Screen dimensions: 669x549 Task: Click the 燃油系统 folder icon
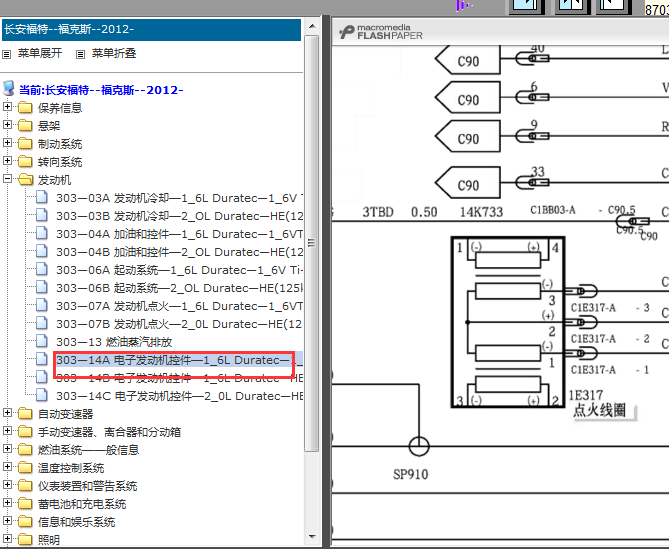pyautogui.click(x=25, y=450)
